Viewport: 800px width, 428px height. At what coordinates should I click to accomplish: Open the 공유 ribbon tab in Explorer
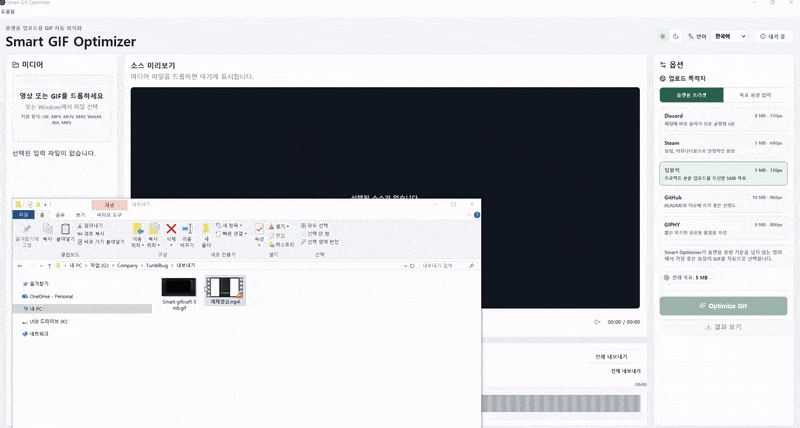click(x=60, y=215)
